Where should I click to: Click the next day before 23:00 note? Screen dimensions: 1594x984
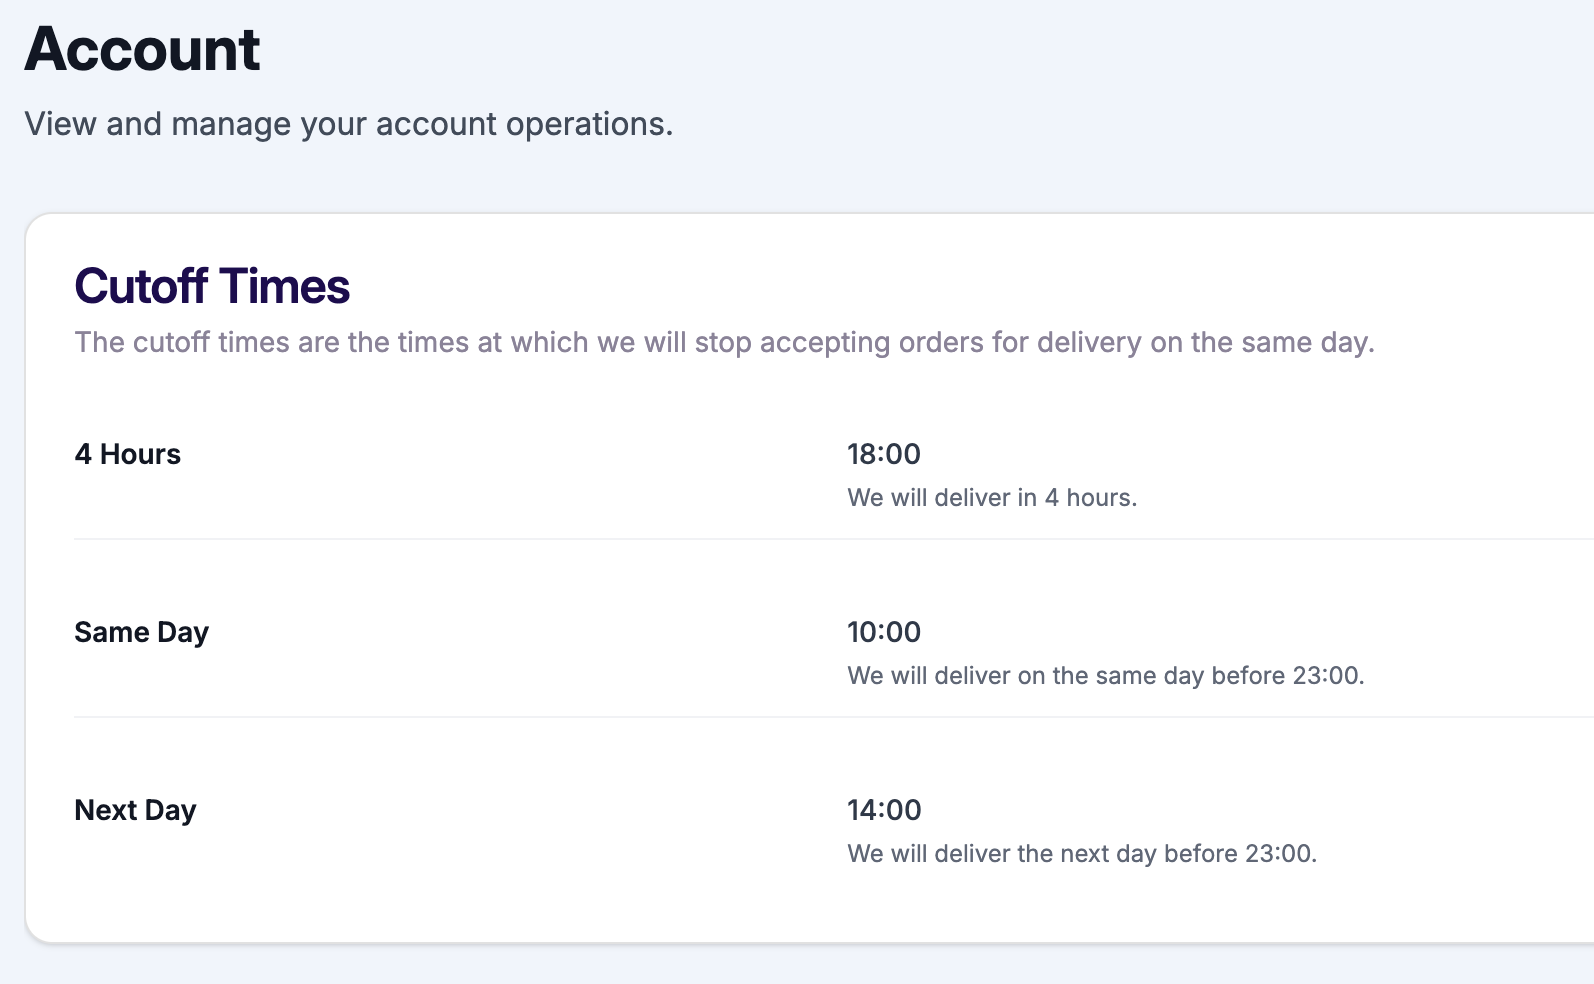coord(1081,854)
